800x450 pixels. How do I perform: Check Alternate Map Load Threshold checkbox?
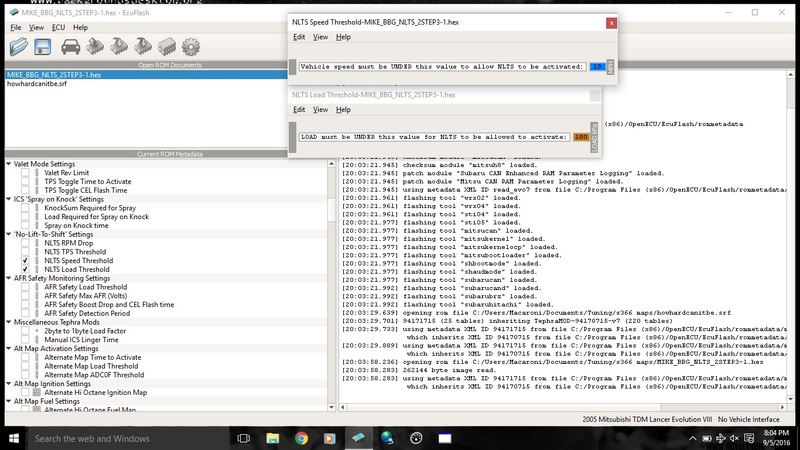point(25,366)
